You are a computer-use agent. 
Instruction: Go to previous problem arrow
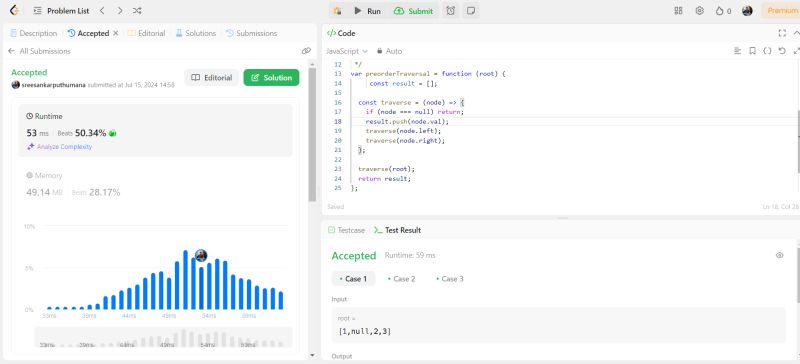click(102, 11)
